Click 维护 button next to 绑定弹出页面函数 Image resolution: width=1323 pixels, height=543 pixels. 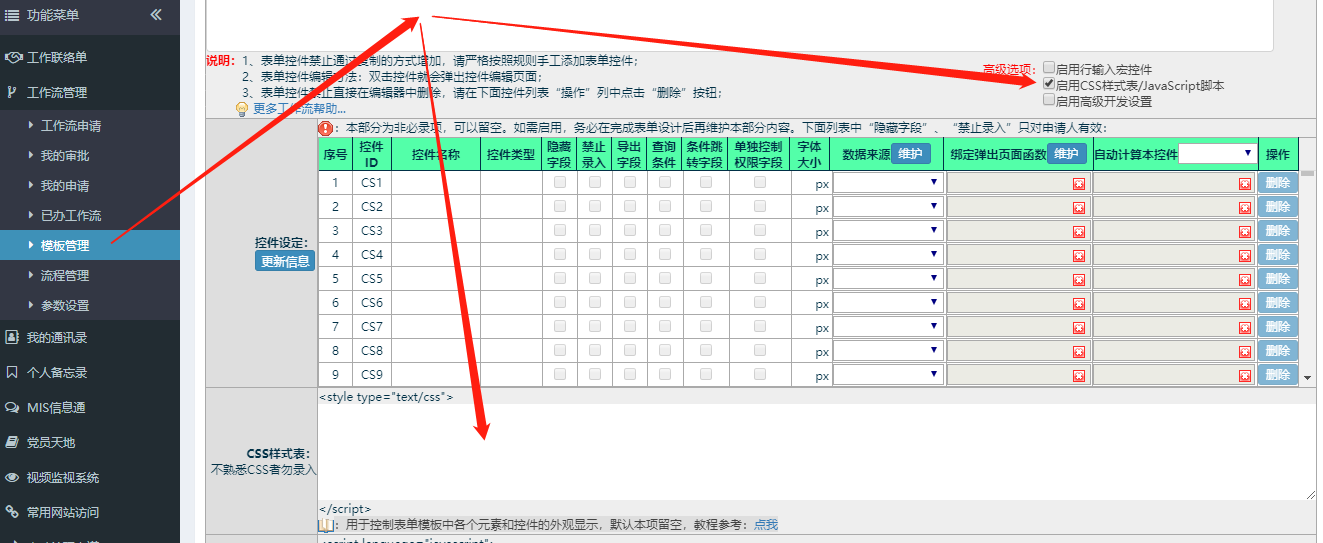coord(1067,154)
